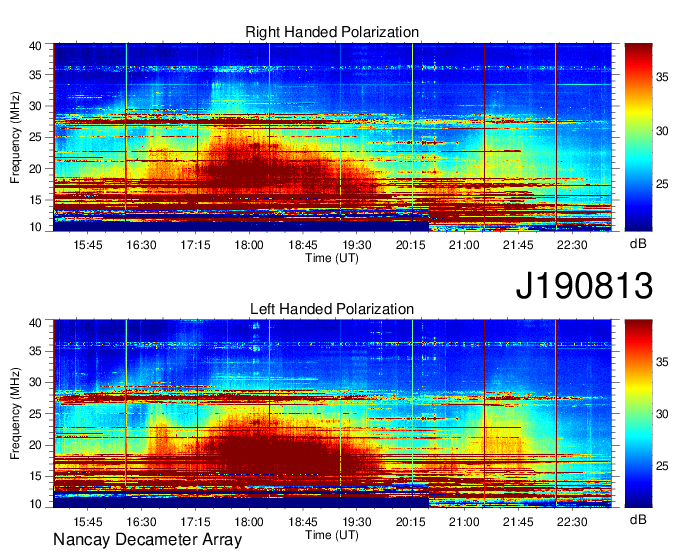Click the 'Right Handed Polarization' plot title
The image size is (680, 552).
click(x=332, y=32)
